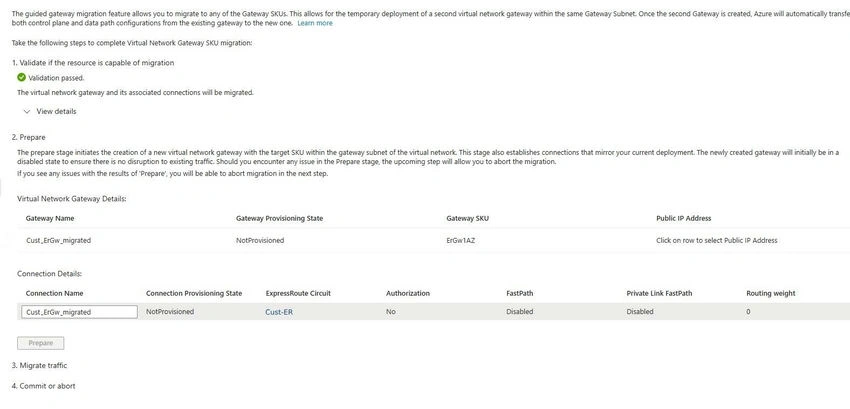Click the green Validation passed checkmark icon
Screen dimensions: 850x409
point(22,77)
